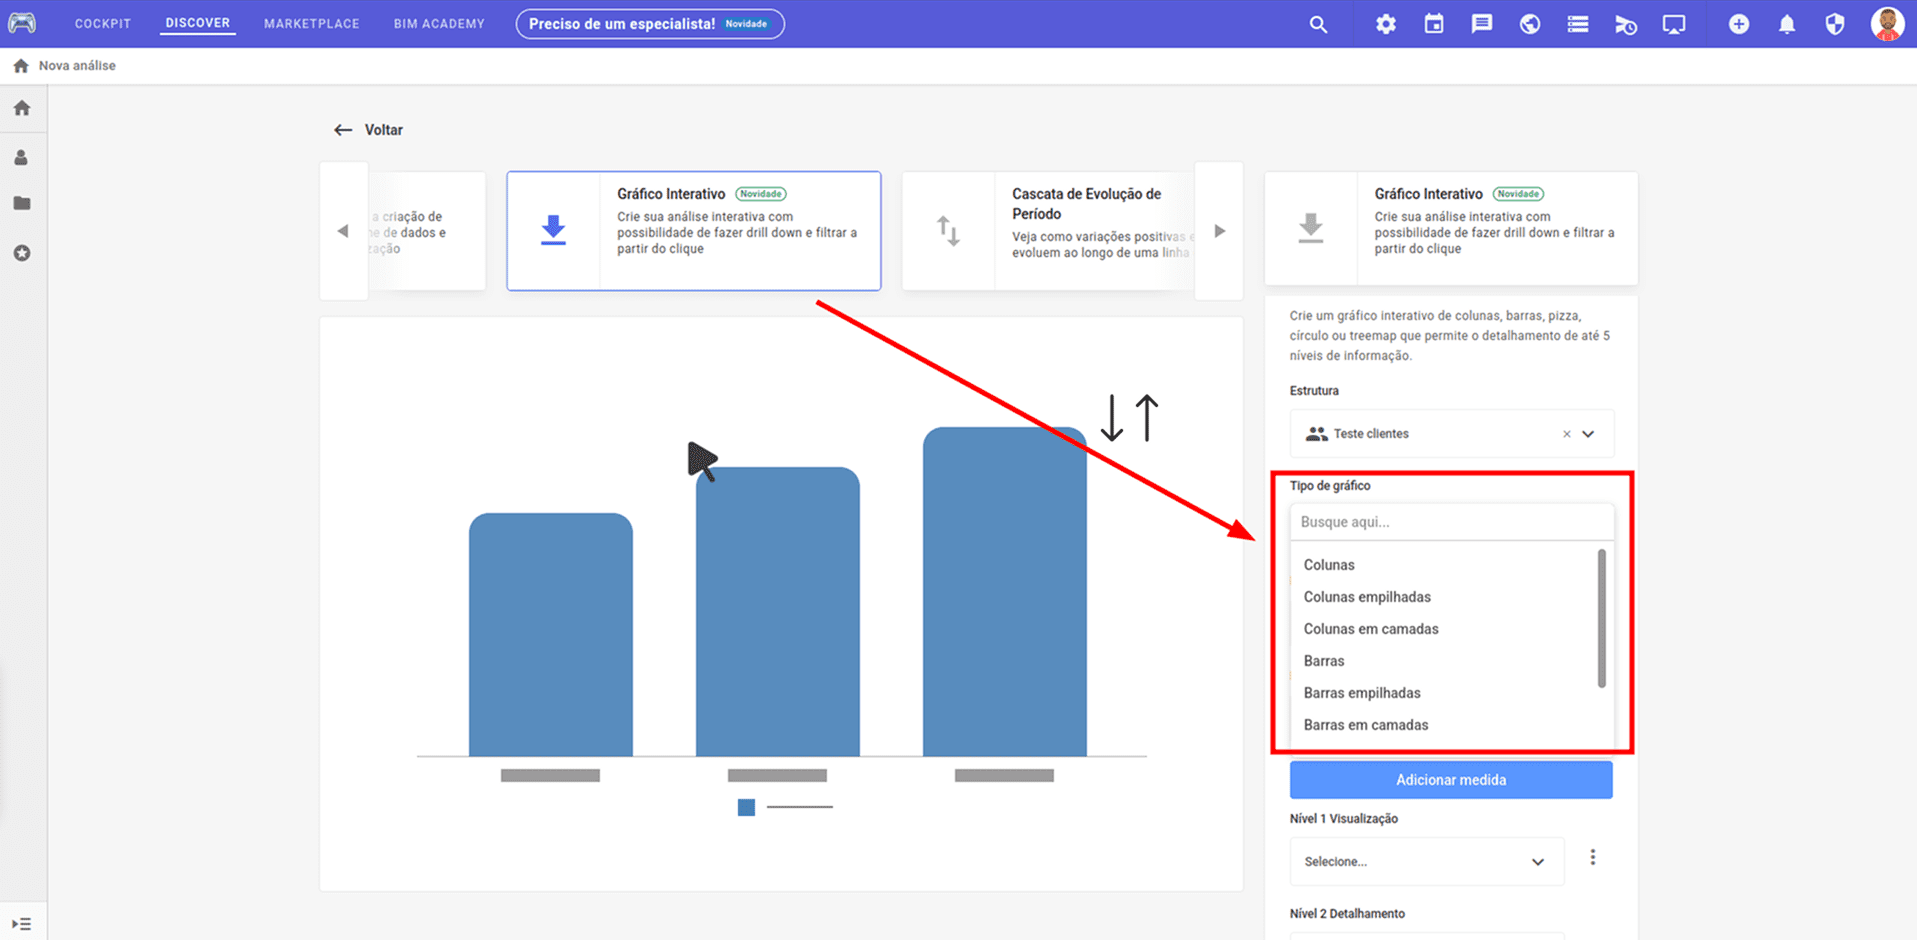The image size is (1917, 940).
Task: Open the BIM Academy tab
Action: click(439, 24)
